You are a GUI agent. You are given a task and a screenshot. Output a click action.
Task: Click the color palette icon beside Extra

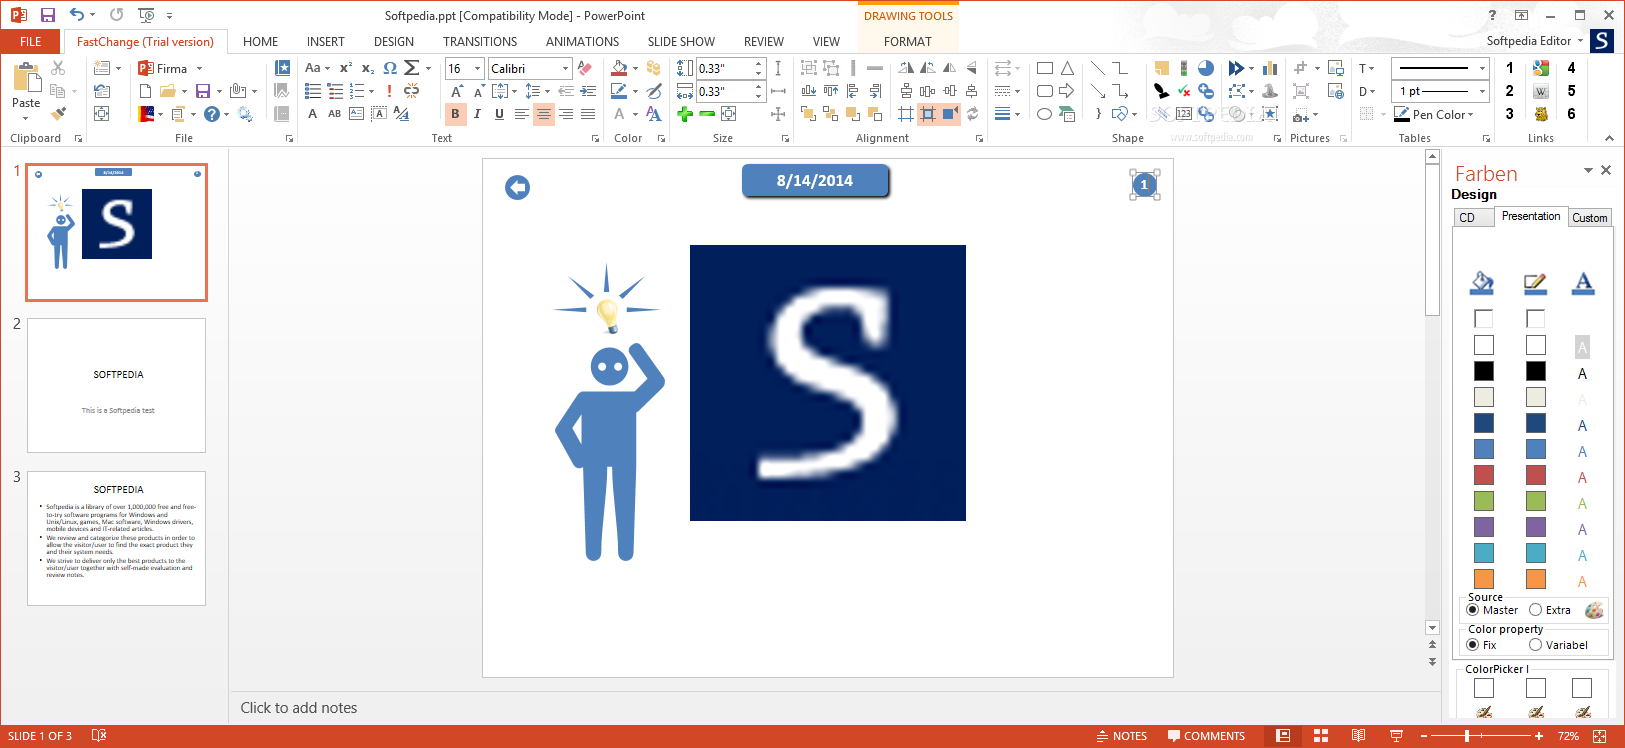[1594, 610]
